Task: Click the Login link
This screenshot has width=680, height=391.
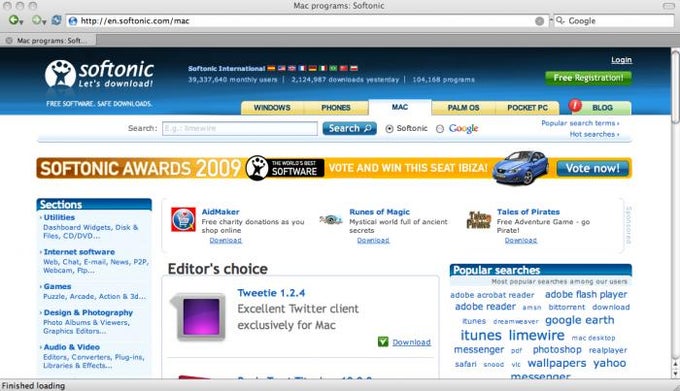Action: pyautogui.click(x=621, y=60)
